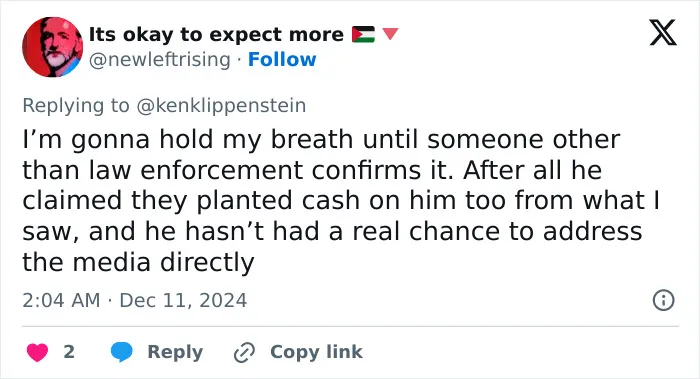Click the Reply text label

pyautogui.click(x=175, y=352)
